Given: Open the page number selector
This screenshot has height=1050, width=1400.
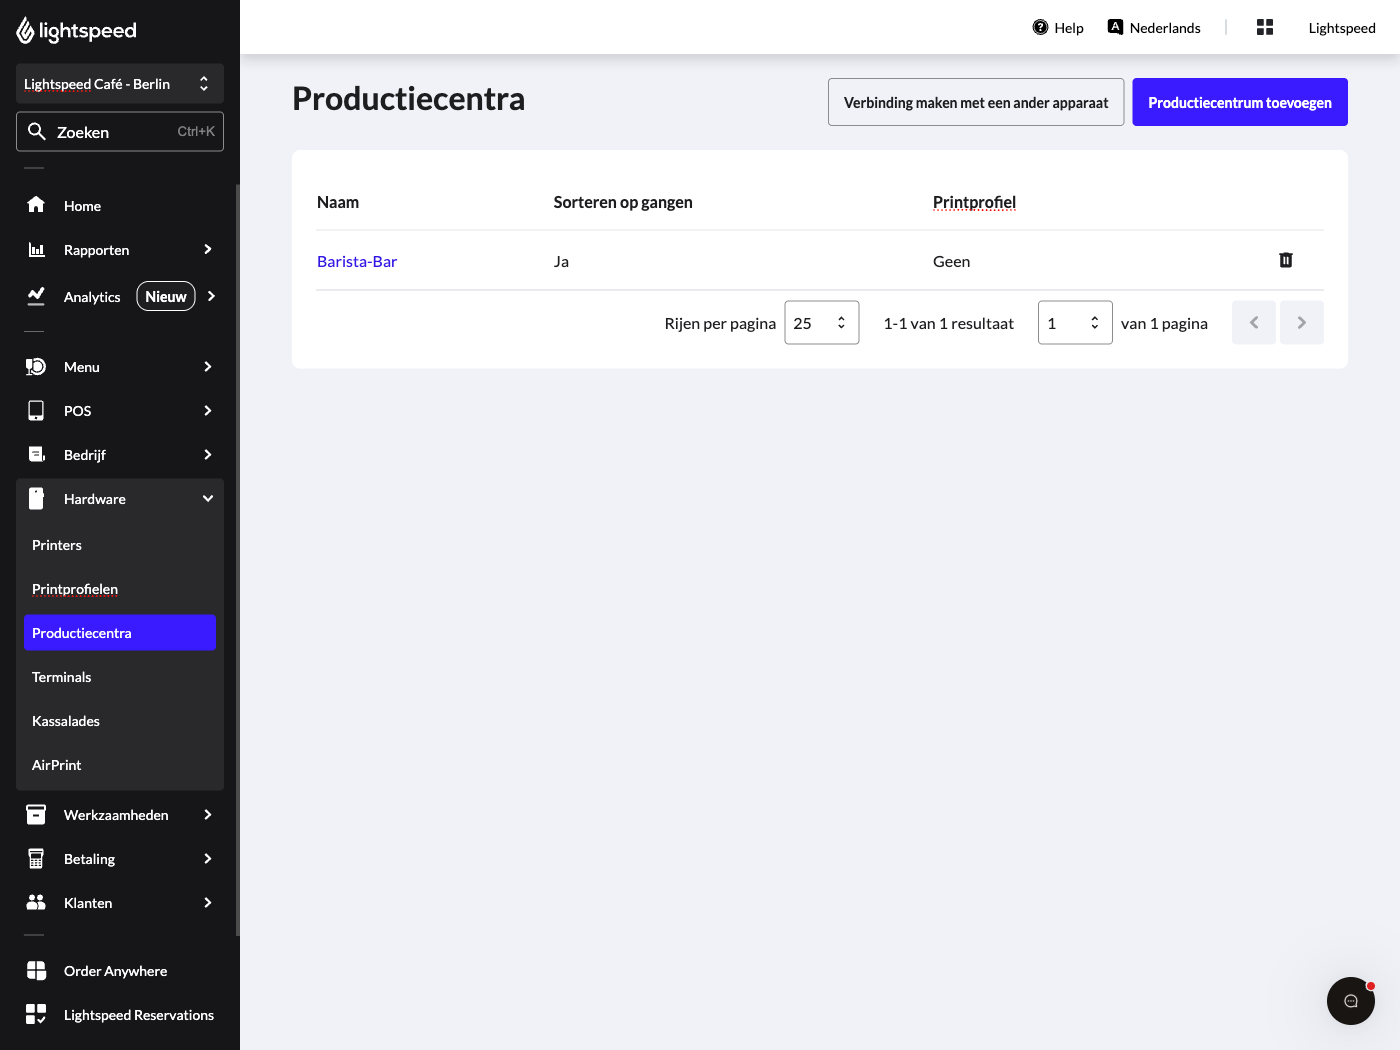Looking at the screenshot, I should click(1075, 323).
